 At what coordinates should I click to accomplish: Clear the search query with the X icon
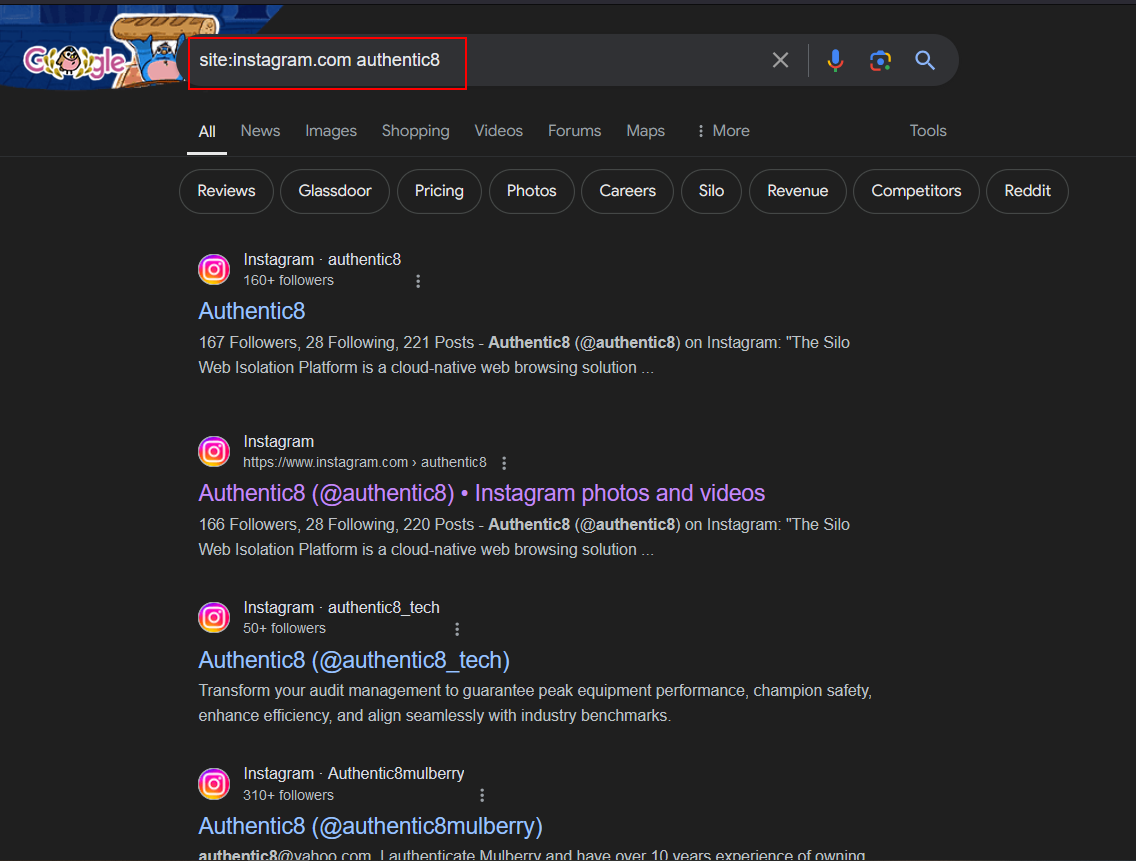[x=780, y=60]
